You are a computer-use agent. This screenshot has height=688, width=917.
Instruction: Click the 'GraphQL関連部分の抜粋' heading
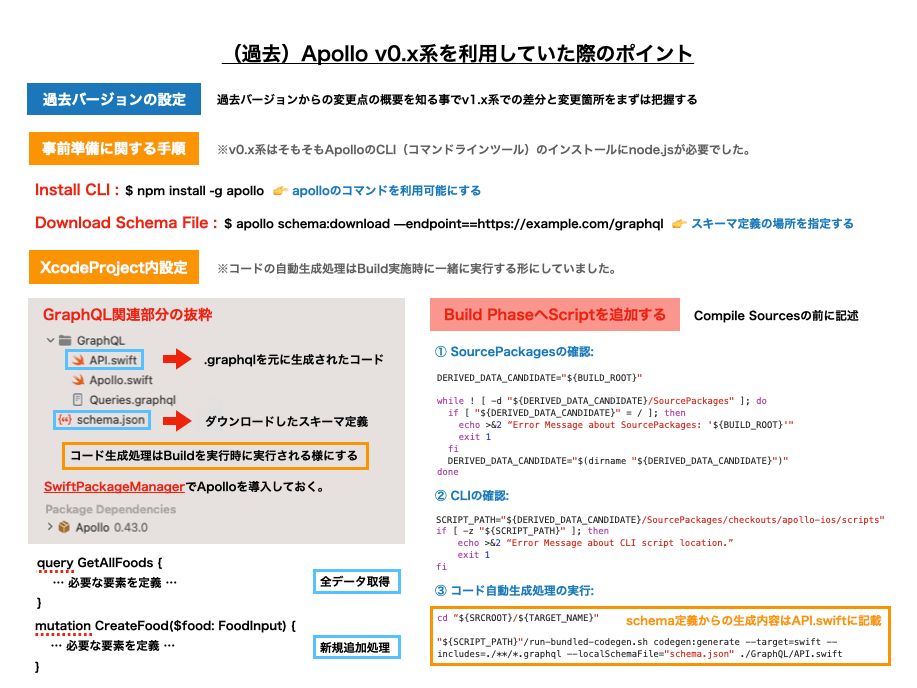pyautogui.click(x=127, y=315)
